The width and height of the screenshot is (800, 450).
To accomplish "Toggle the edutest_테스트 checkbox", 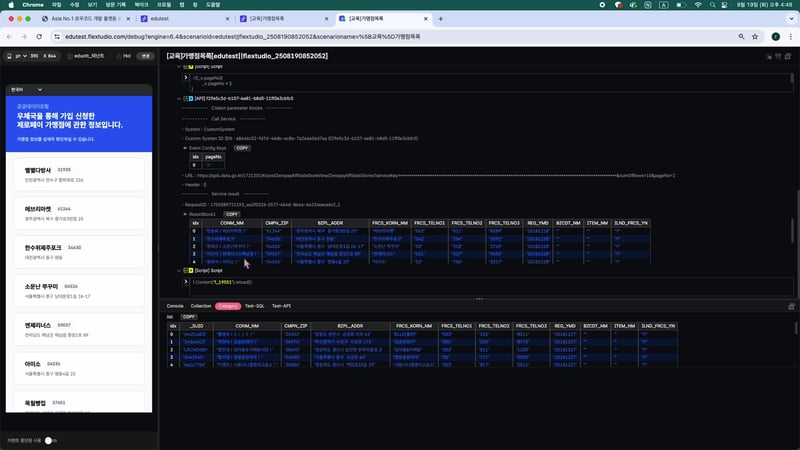I will coord(69,57).
